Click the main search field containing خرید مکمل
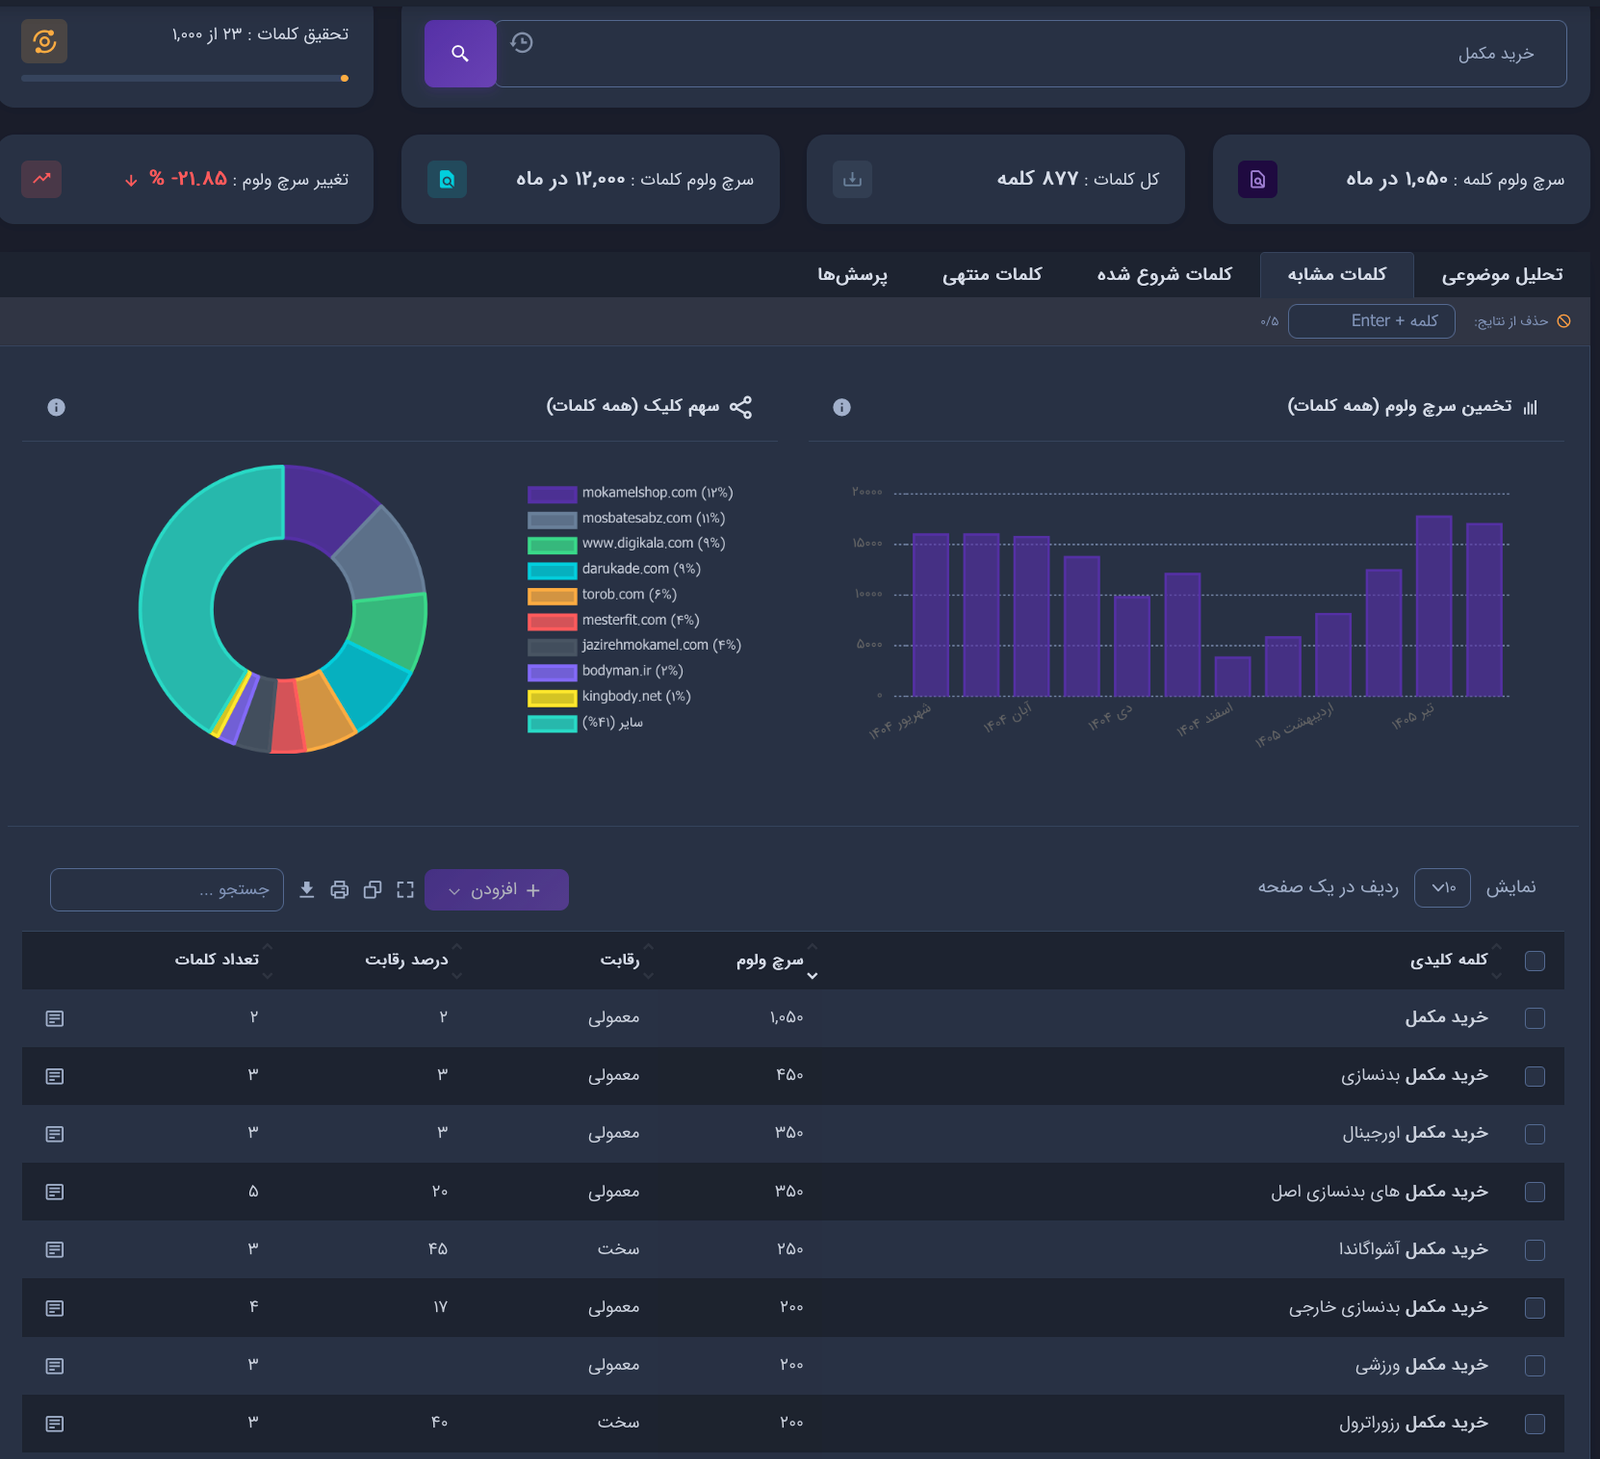 pos(1031,53)
